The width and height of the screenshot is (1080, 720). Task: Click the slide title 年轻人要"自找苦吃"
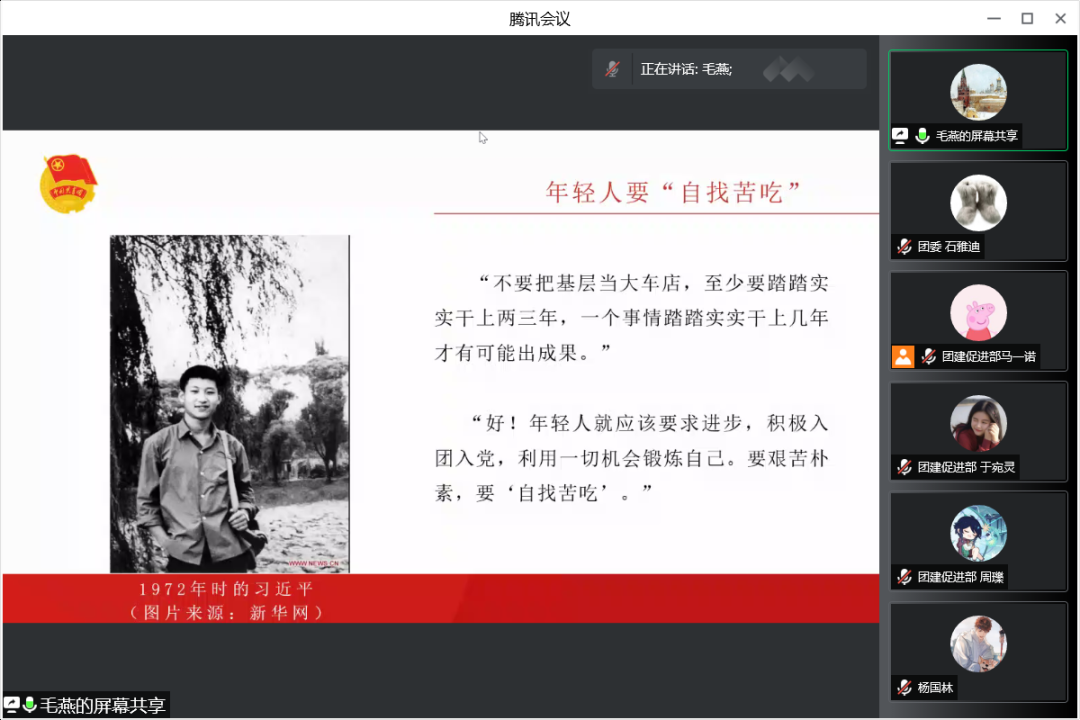tap(674, 192)
